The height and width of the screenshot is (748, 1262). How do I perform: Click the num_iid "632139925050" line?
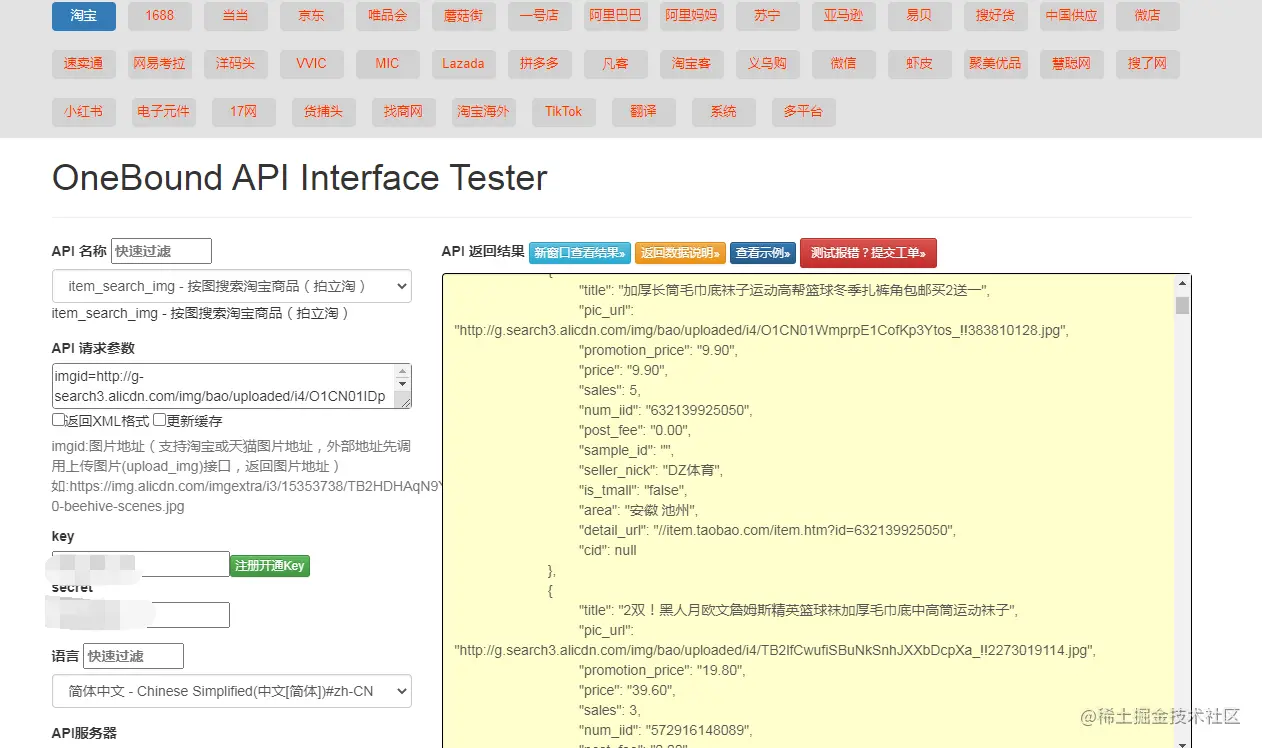tap(665, 410)
